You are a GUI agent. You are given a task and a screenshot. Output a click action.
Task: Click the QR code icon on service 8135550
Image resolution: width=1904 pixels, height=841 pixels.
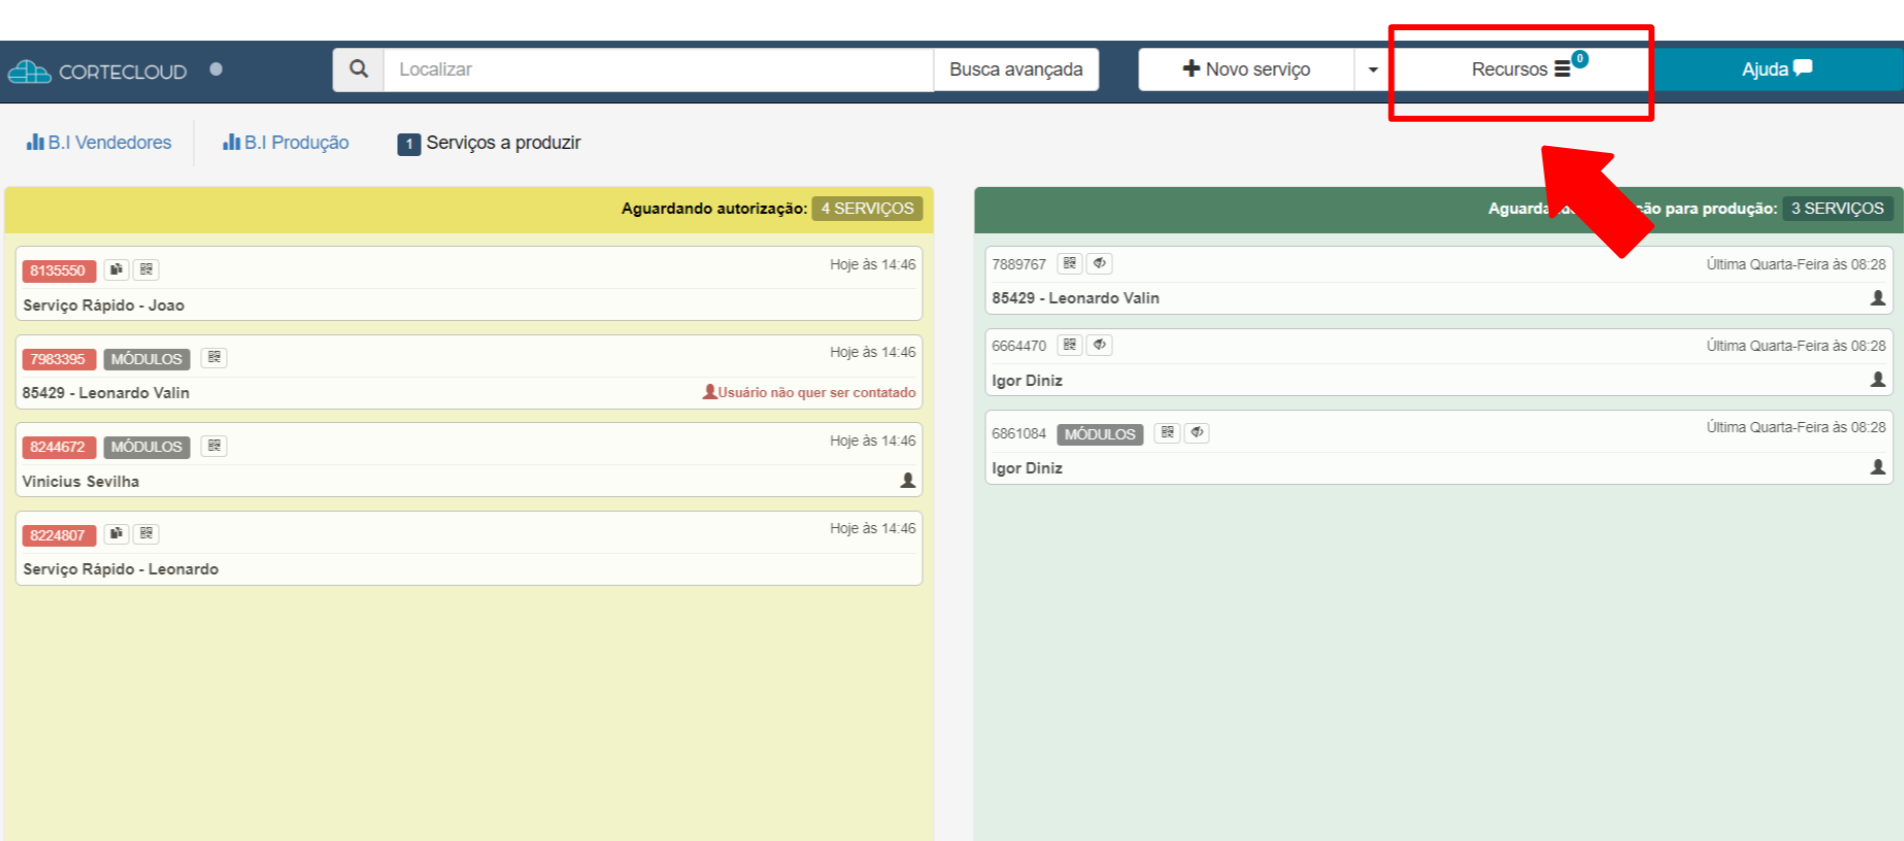coord(146,269)
